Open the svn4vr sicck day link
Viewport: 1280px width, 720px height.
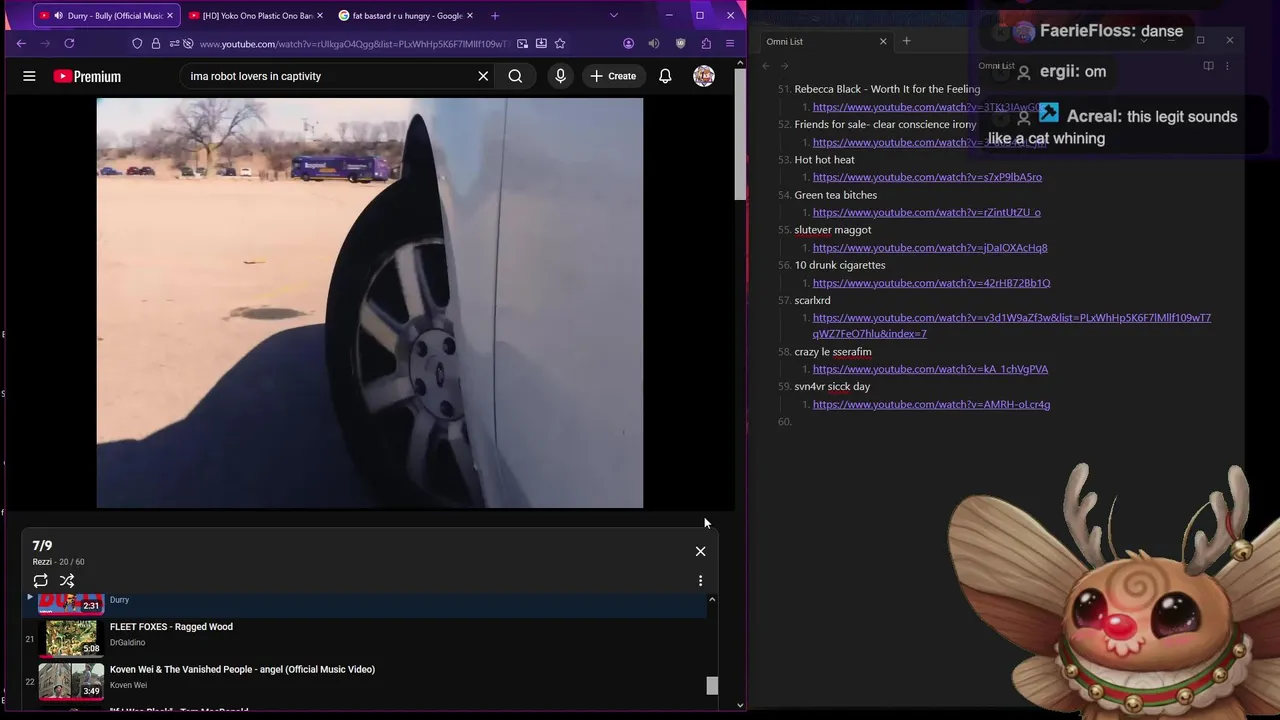coord(931,405)
